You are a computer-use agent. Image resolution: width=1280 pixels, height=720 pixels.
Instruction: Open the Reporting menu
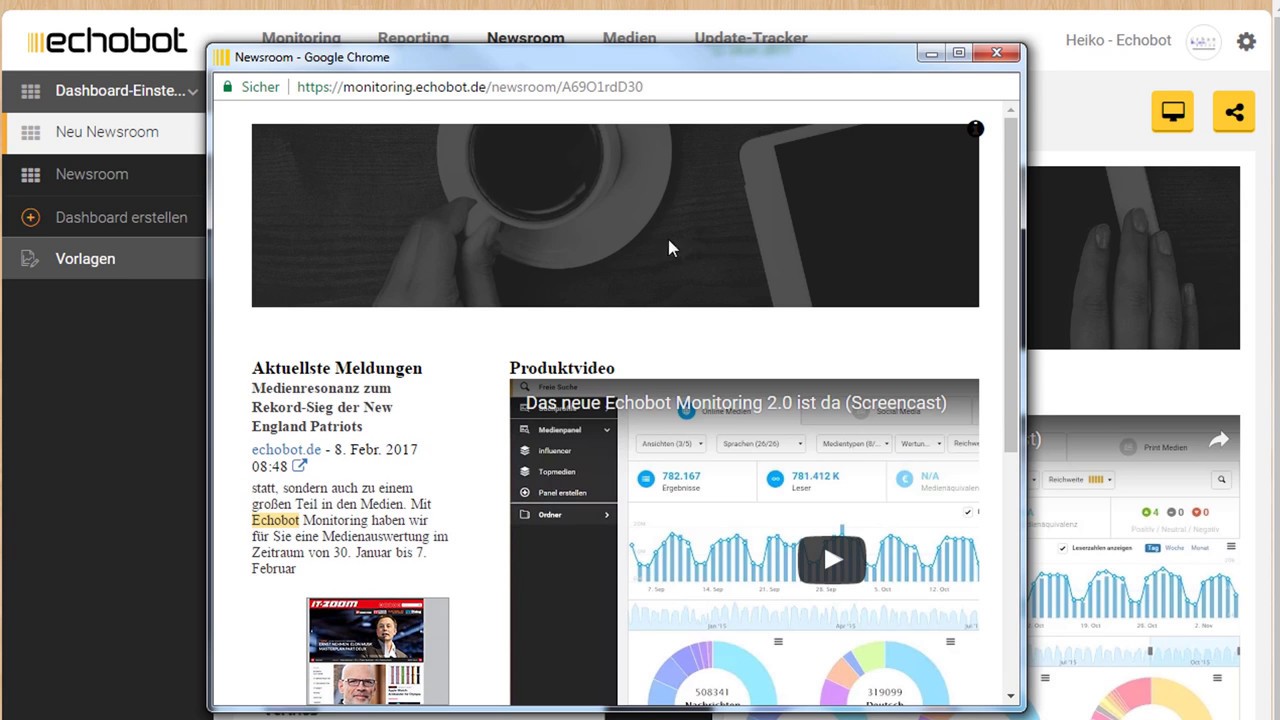[413, 38]
